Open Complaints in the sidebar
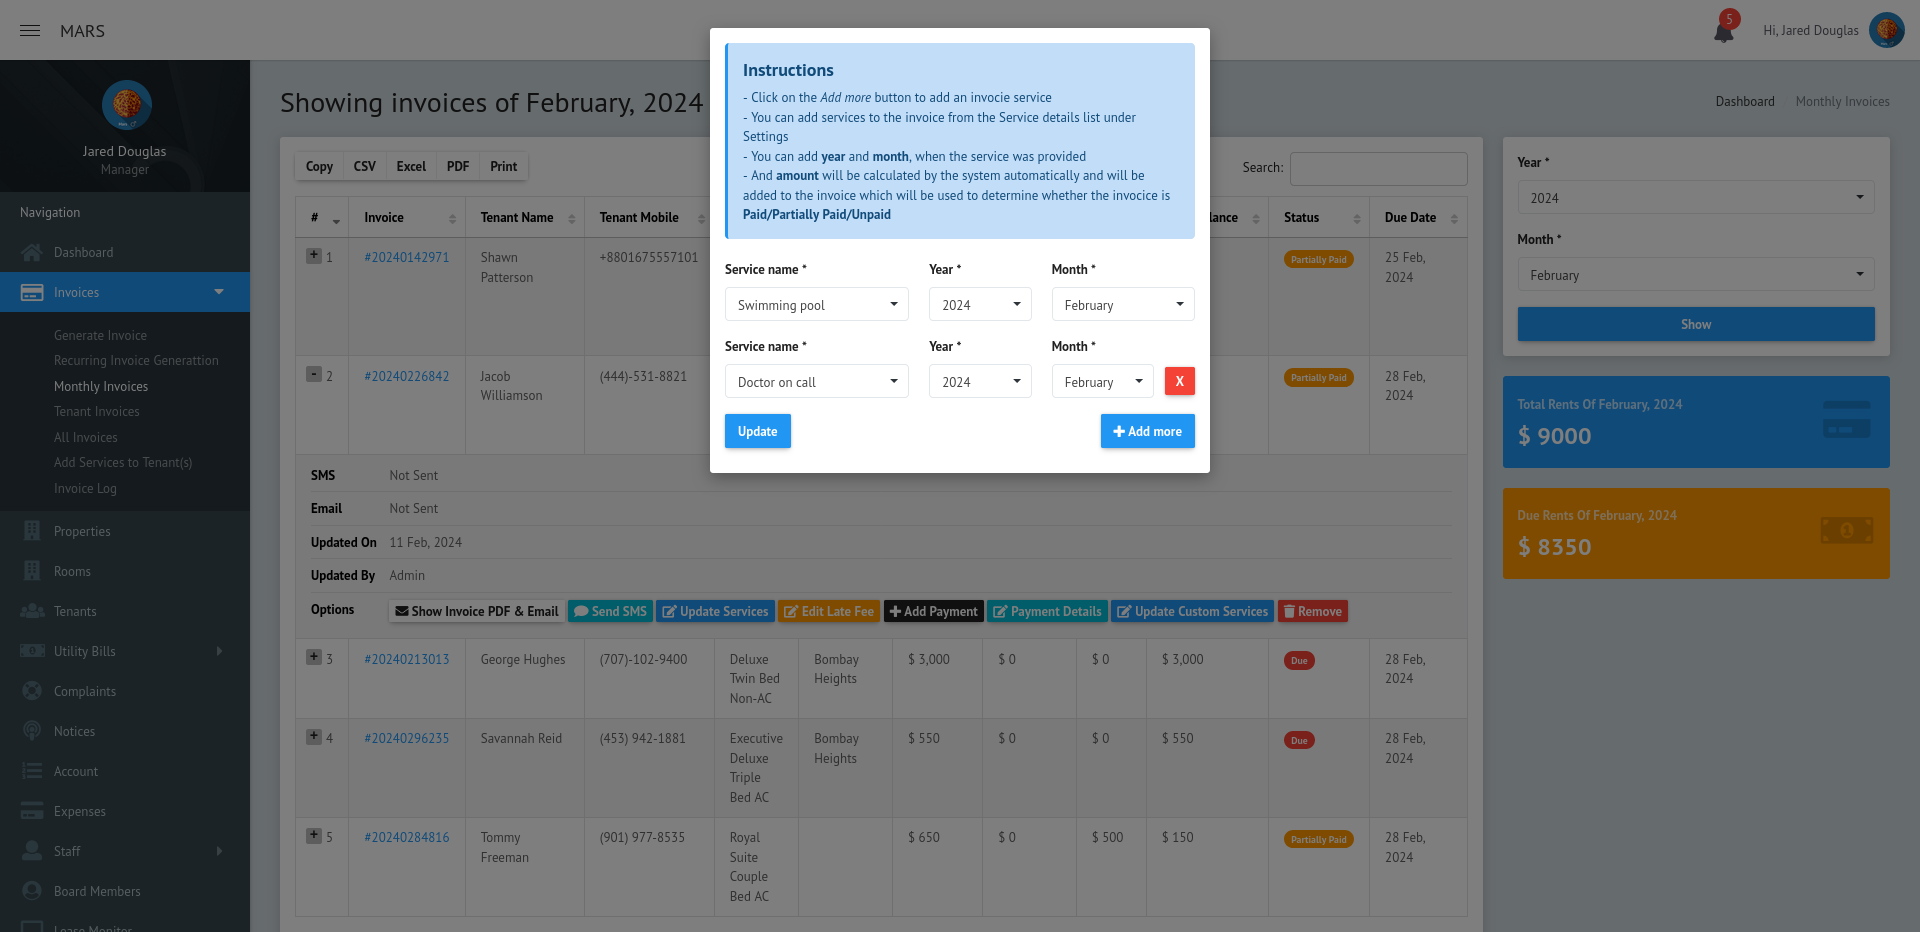 tap(85, 691)
